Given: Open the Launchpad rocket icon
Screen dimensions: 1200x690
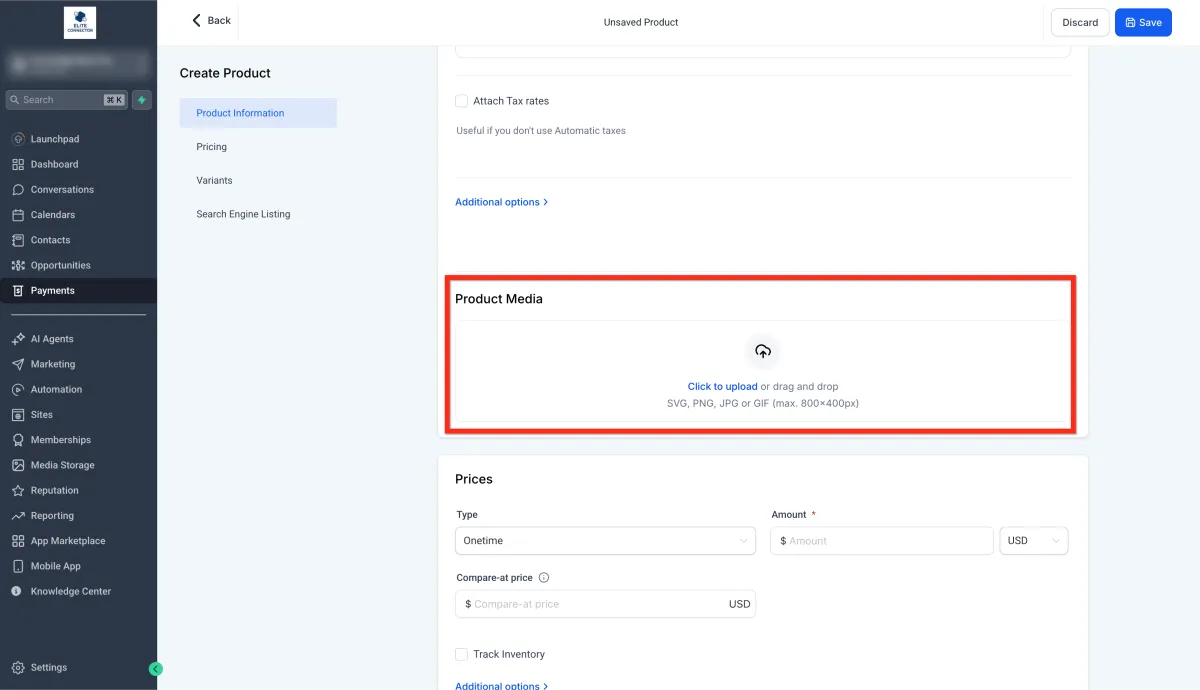Looking at the screenshot, I should [x=18, y=139].
